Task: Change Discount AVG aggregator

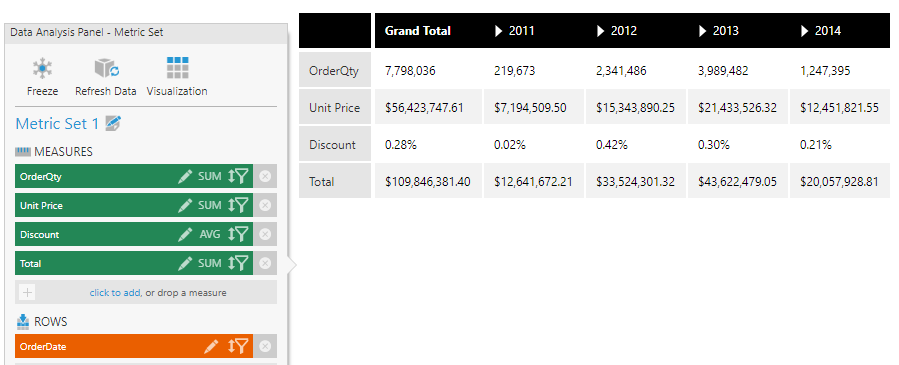Action: 210,234
